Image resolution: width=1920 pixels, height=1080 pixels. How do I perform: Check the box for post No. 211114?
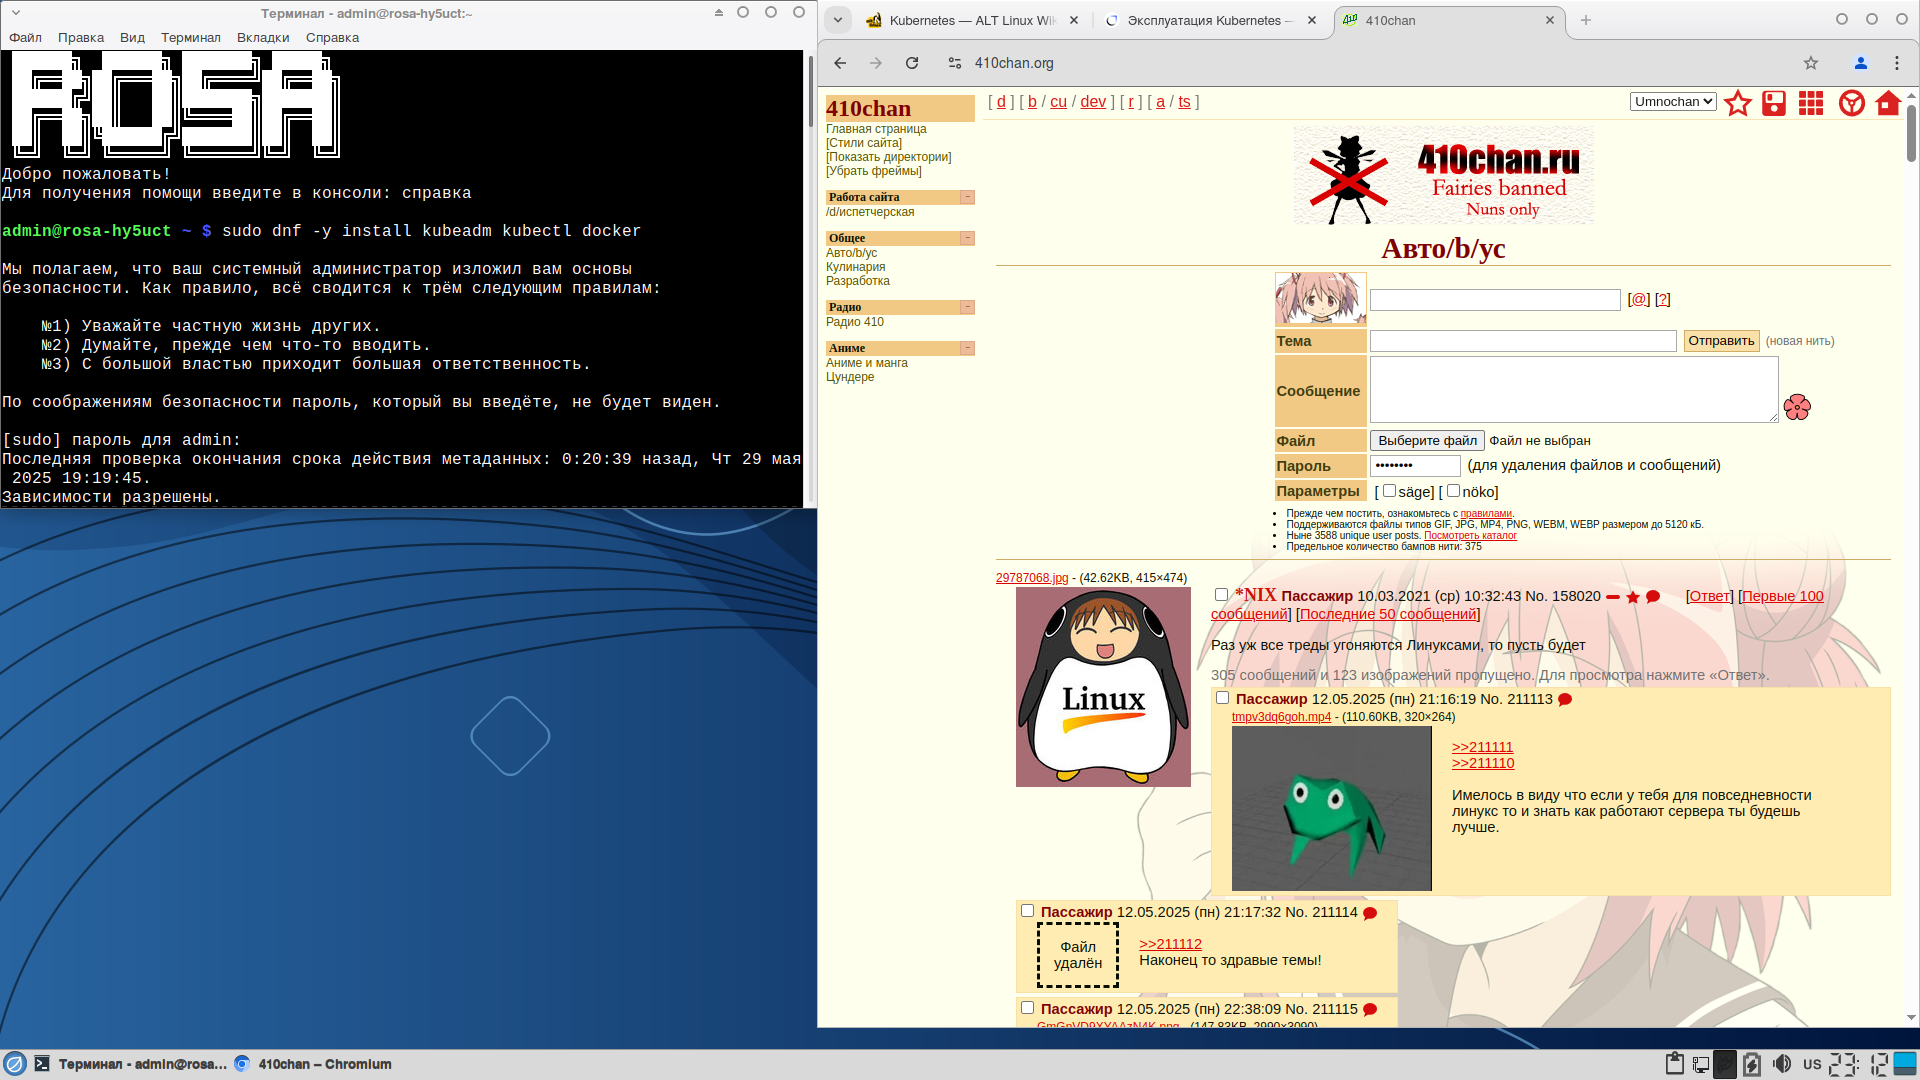tap(1027, 911)
